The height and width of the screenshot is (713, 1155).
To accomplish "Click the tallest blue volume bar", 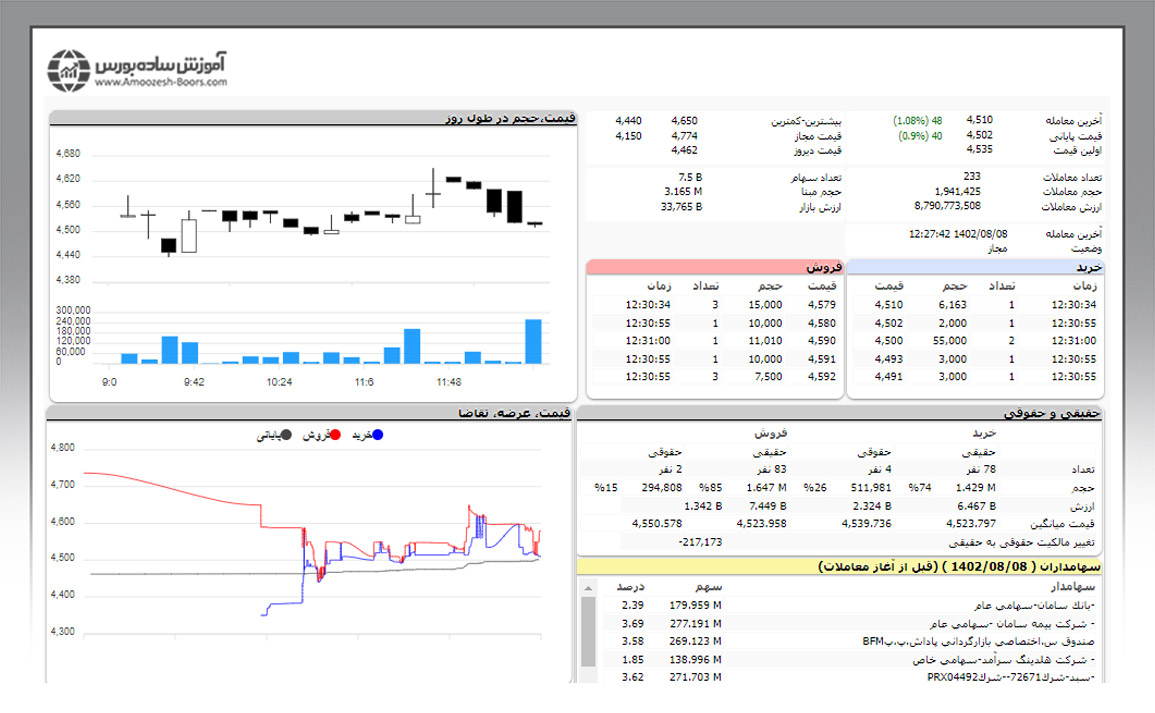I will (533, 341).
